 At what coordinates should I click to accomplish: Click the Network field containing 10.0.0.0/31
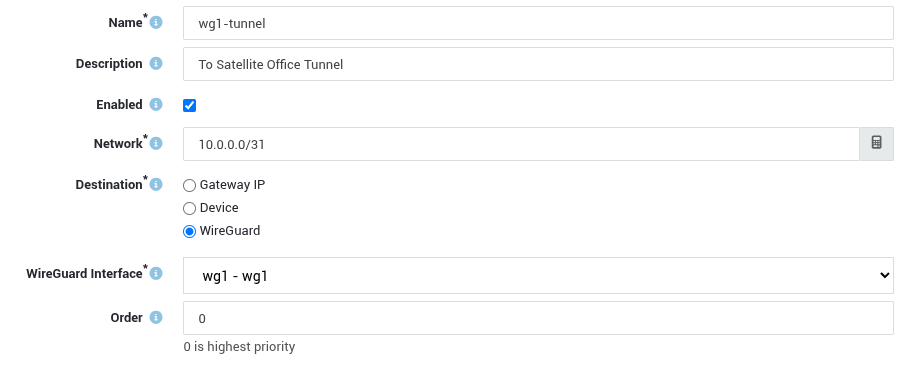521,144
